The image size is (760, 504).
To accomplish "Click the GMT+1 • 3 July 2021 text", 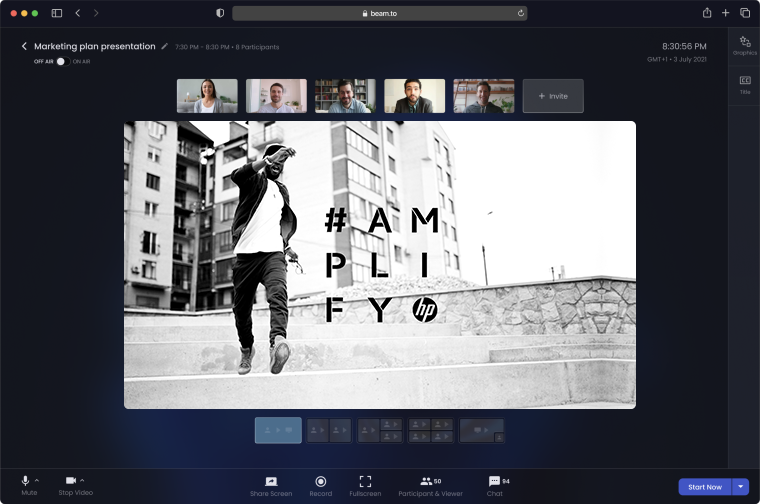I will point(677,60).
